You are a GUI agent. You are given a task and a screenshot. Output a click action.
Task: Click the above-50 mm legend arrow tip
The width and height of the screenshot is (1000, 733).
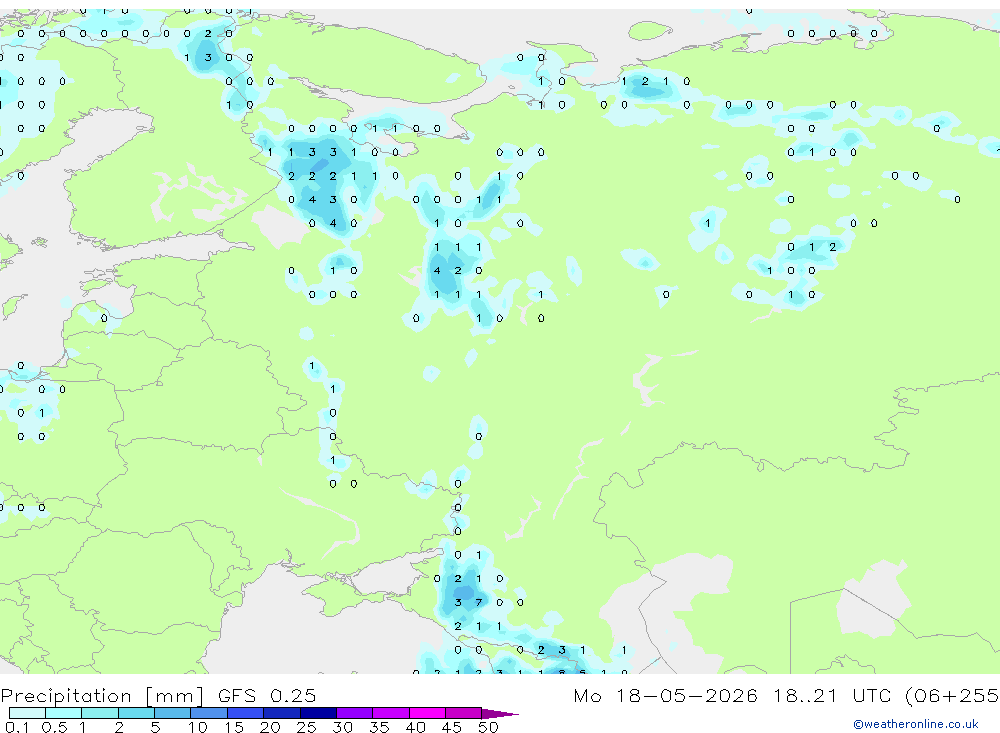(500, 713)
